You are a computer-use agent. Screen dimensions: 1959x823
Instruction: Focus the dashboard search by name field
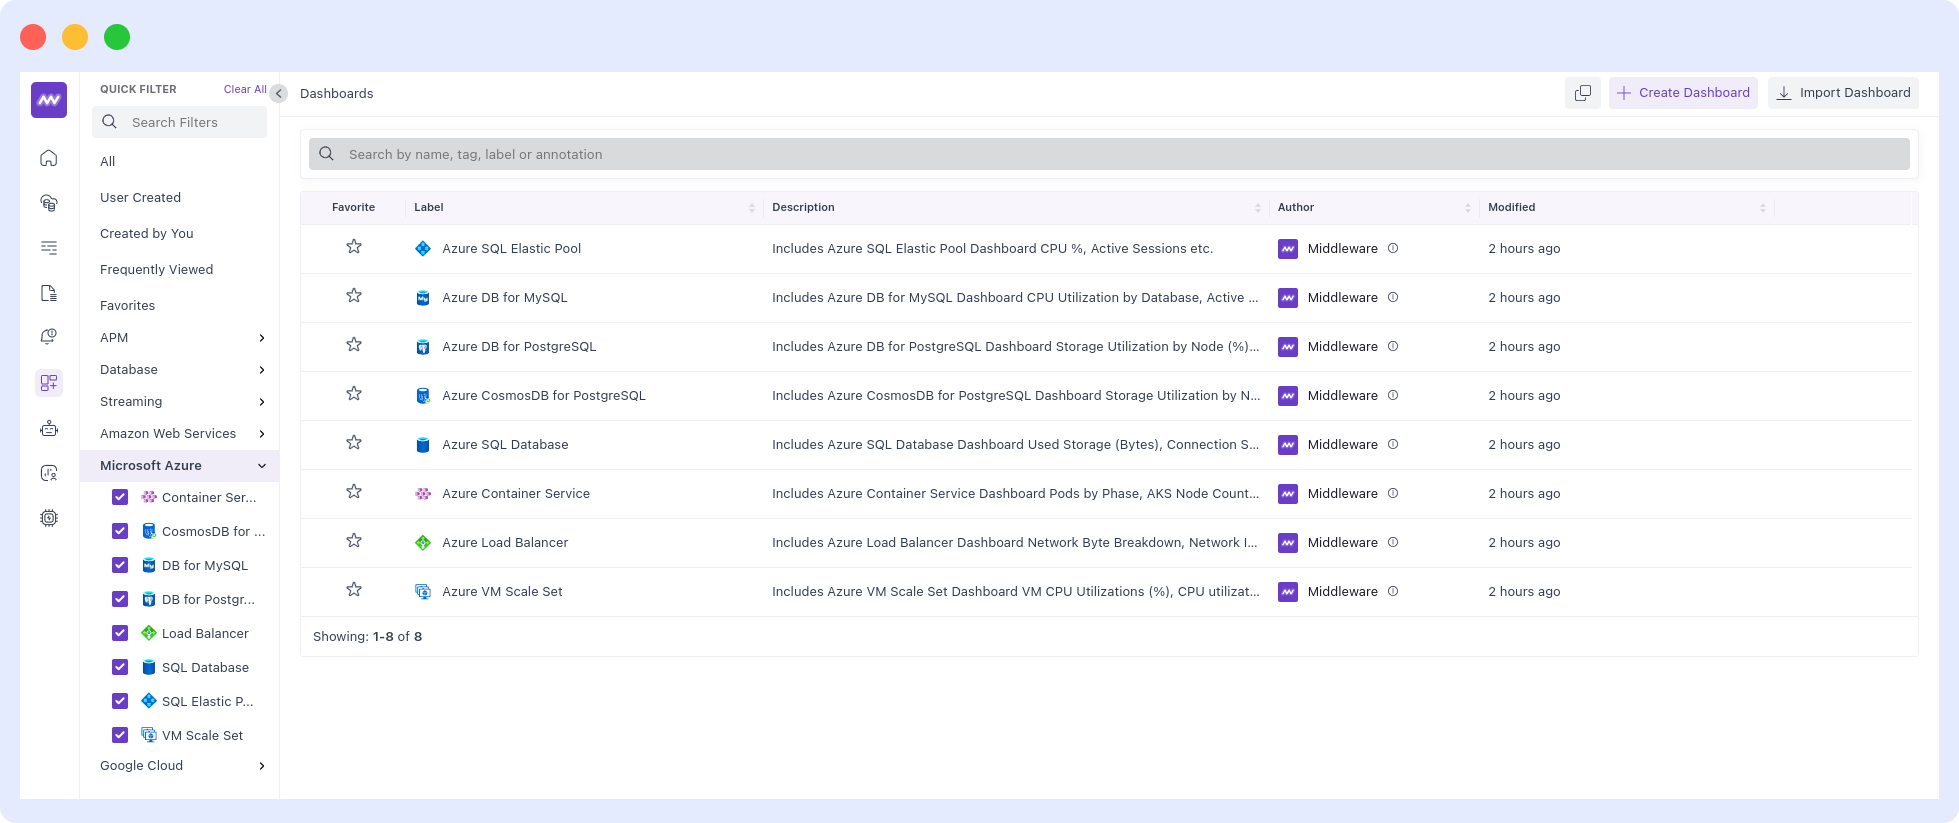(1109, 154)
